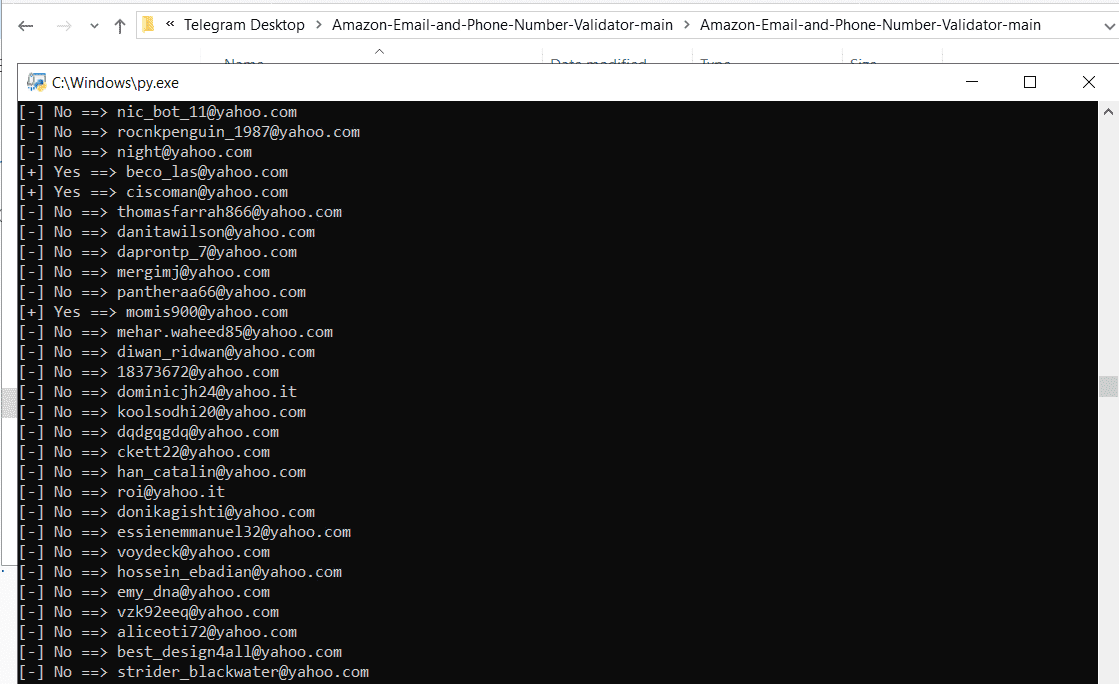This screenshot has width=1119, height=684.
Task: Sort files by Date modified column
Action: [x=598, y=63]
